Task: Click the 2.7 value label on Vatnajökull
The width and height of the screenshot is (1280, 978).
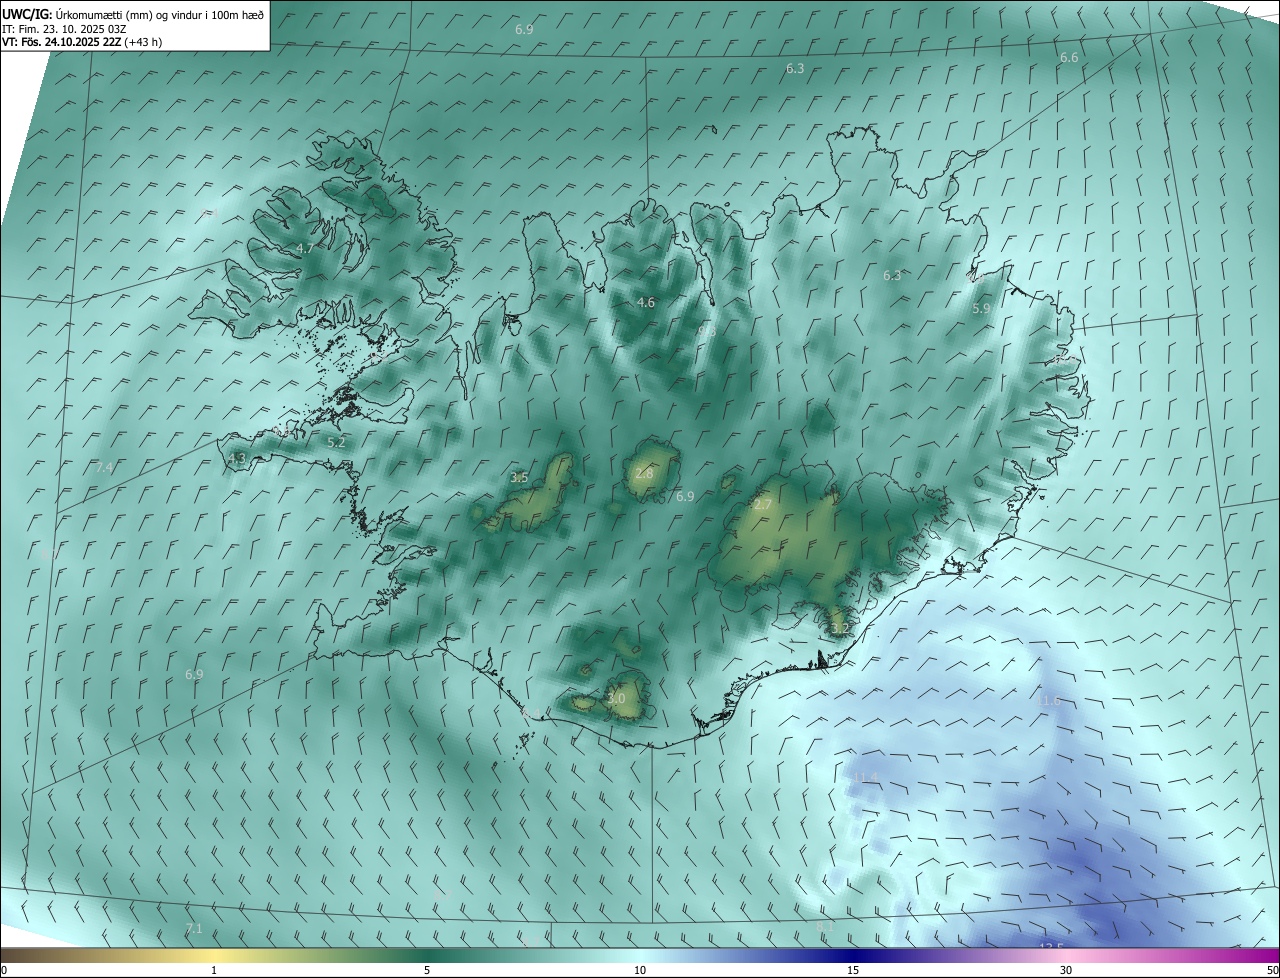Action: (x=762, y=505)
